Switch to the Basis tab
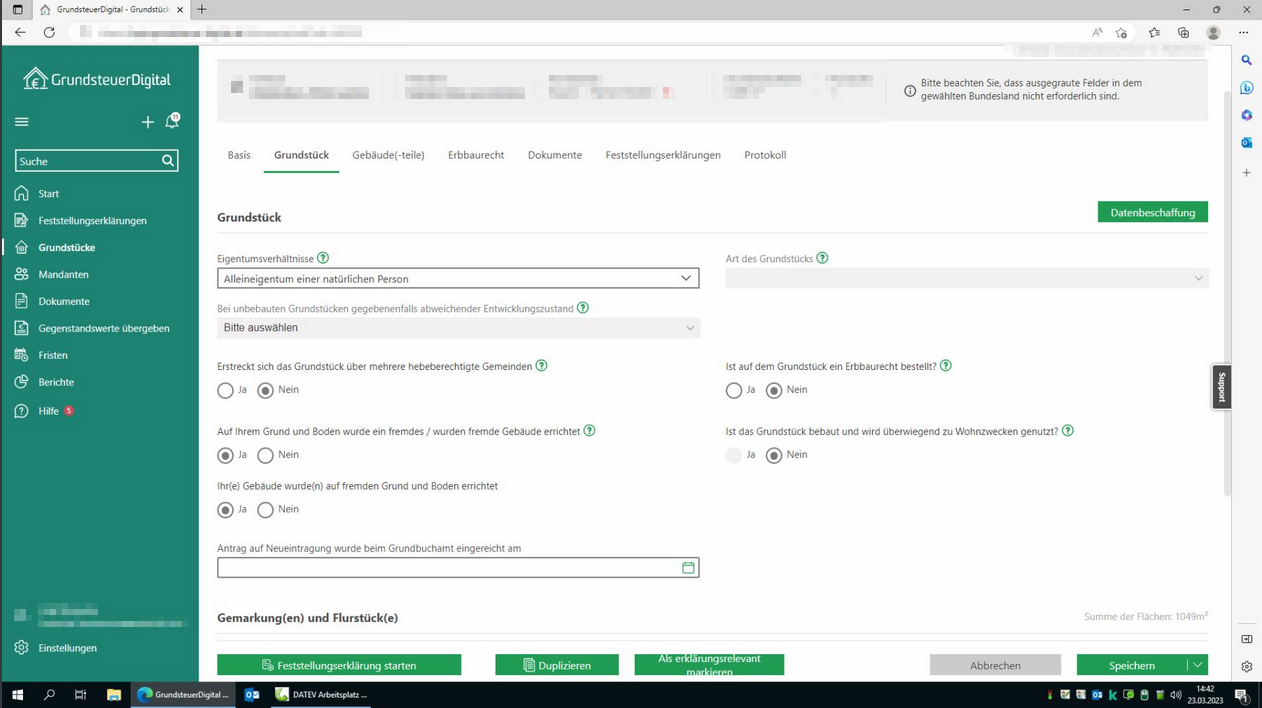This screenshot has height=708, width=1262. pos(239,155)
